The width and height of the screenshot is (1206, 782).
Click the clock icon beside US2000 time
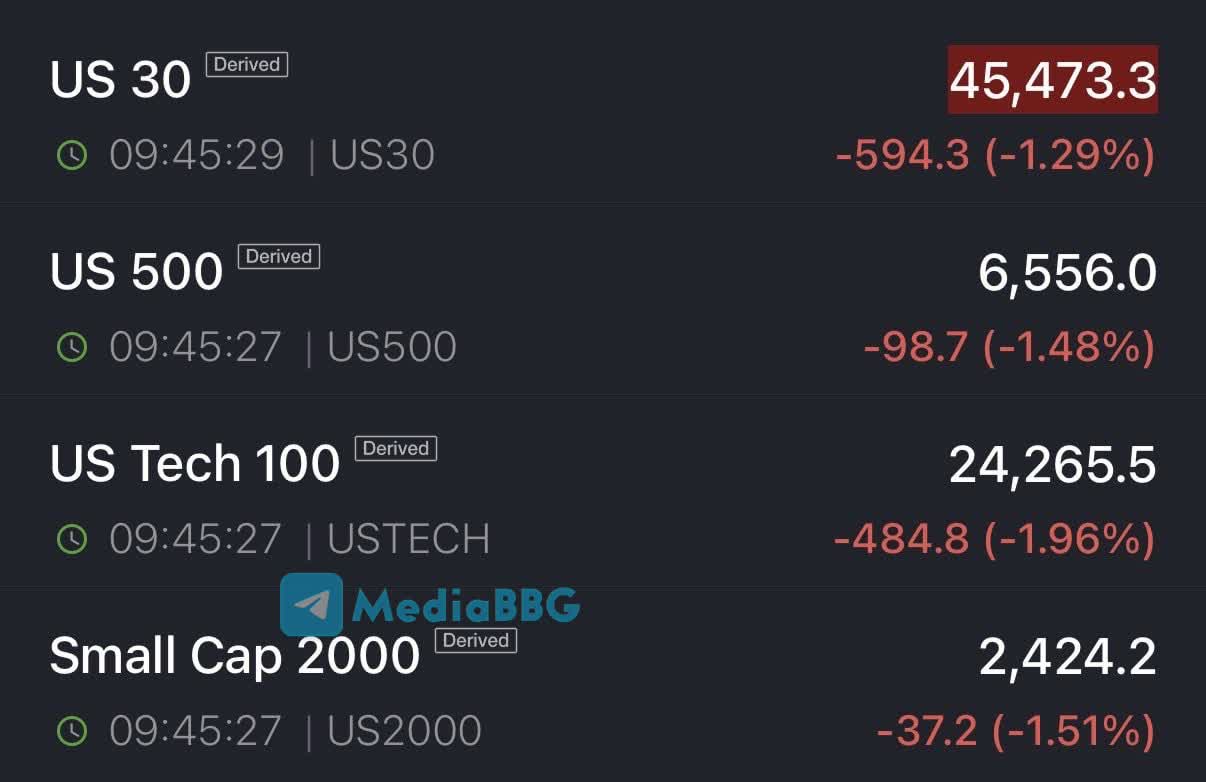coord(72,731)
